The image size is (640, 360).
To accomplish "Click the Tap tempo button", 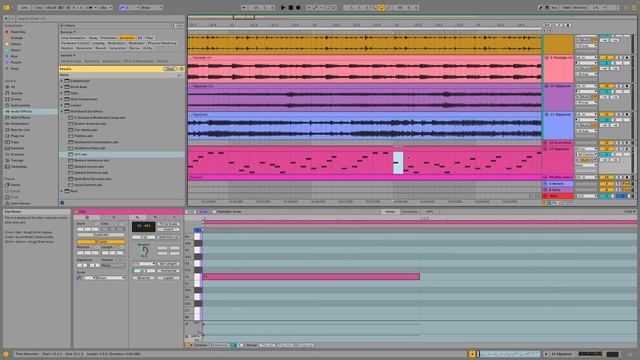I will pos(39,7).
